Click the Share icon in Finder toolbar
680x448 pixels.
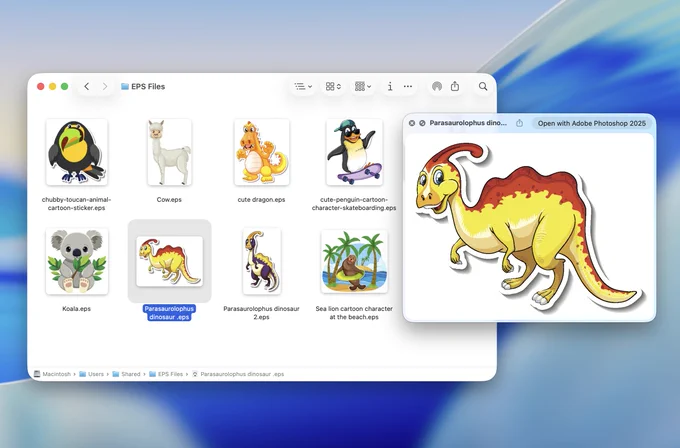click(x=454, y=86)
